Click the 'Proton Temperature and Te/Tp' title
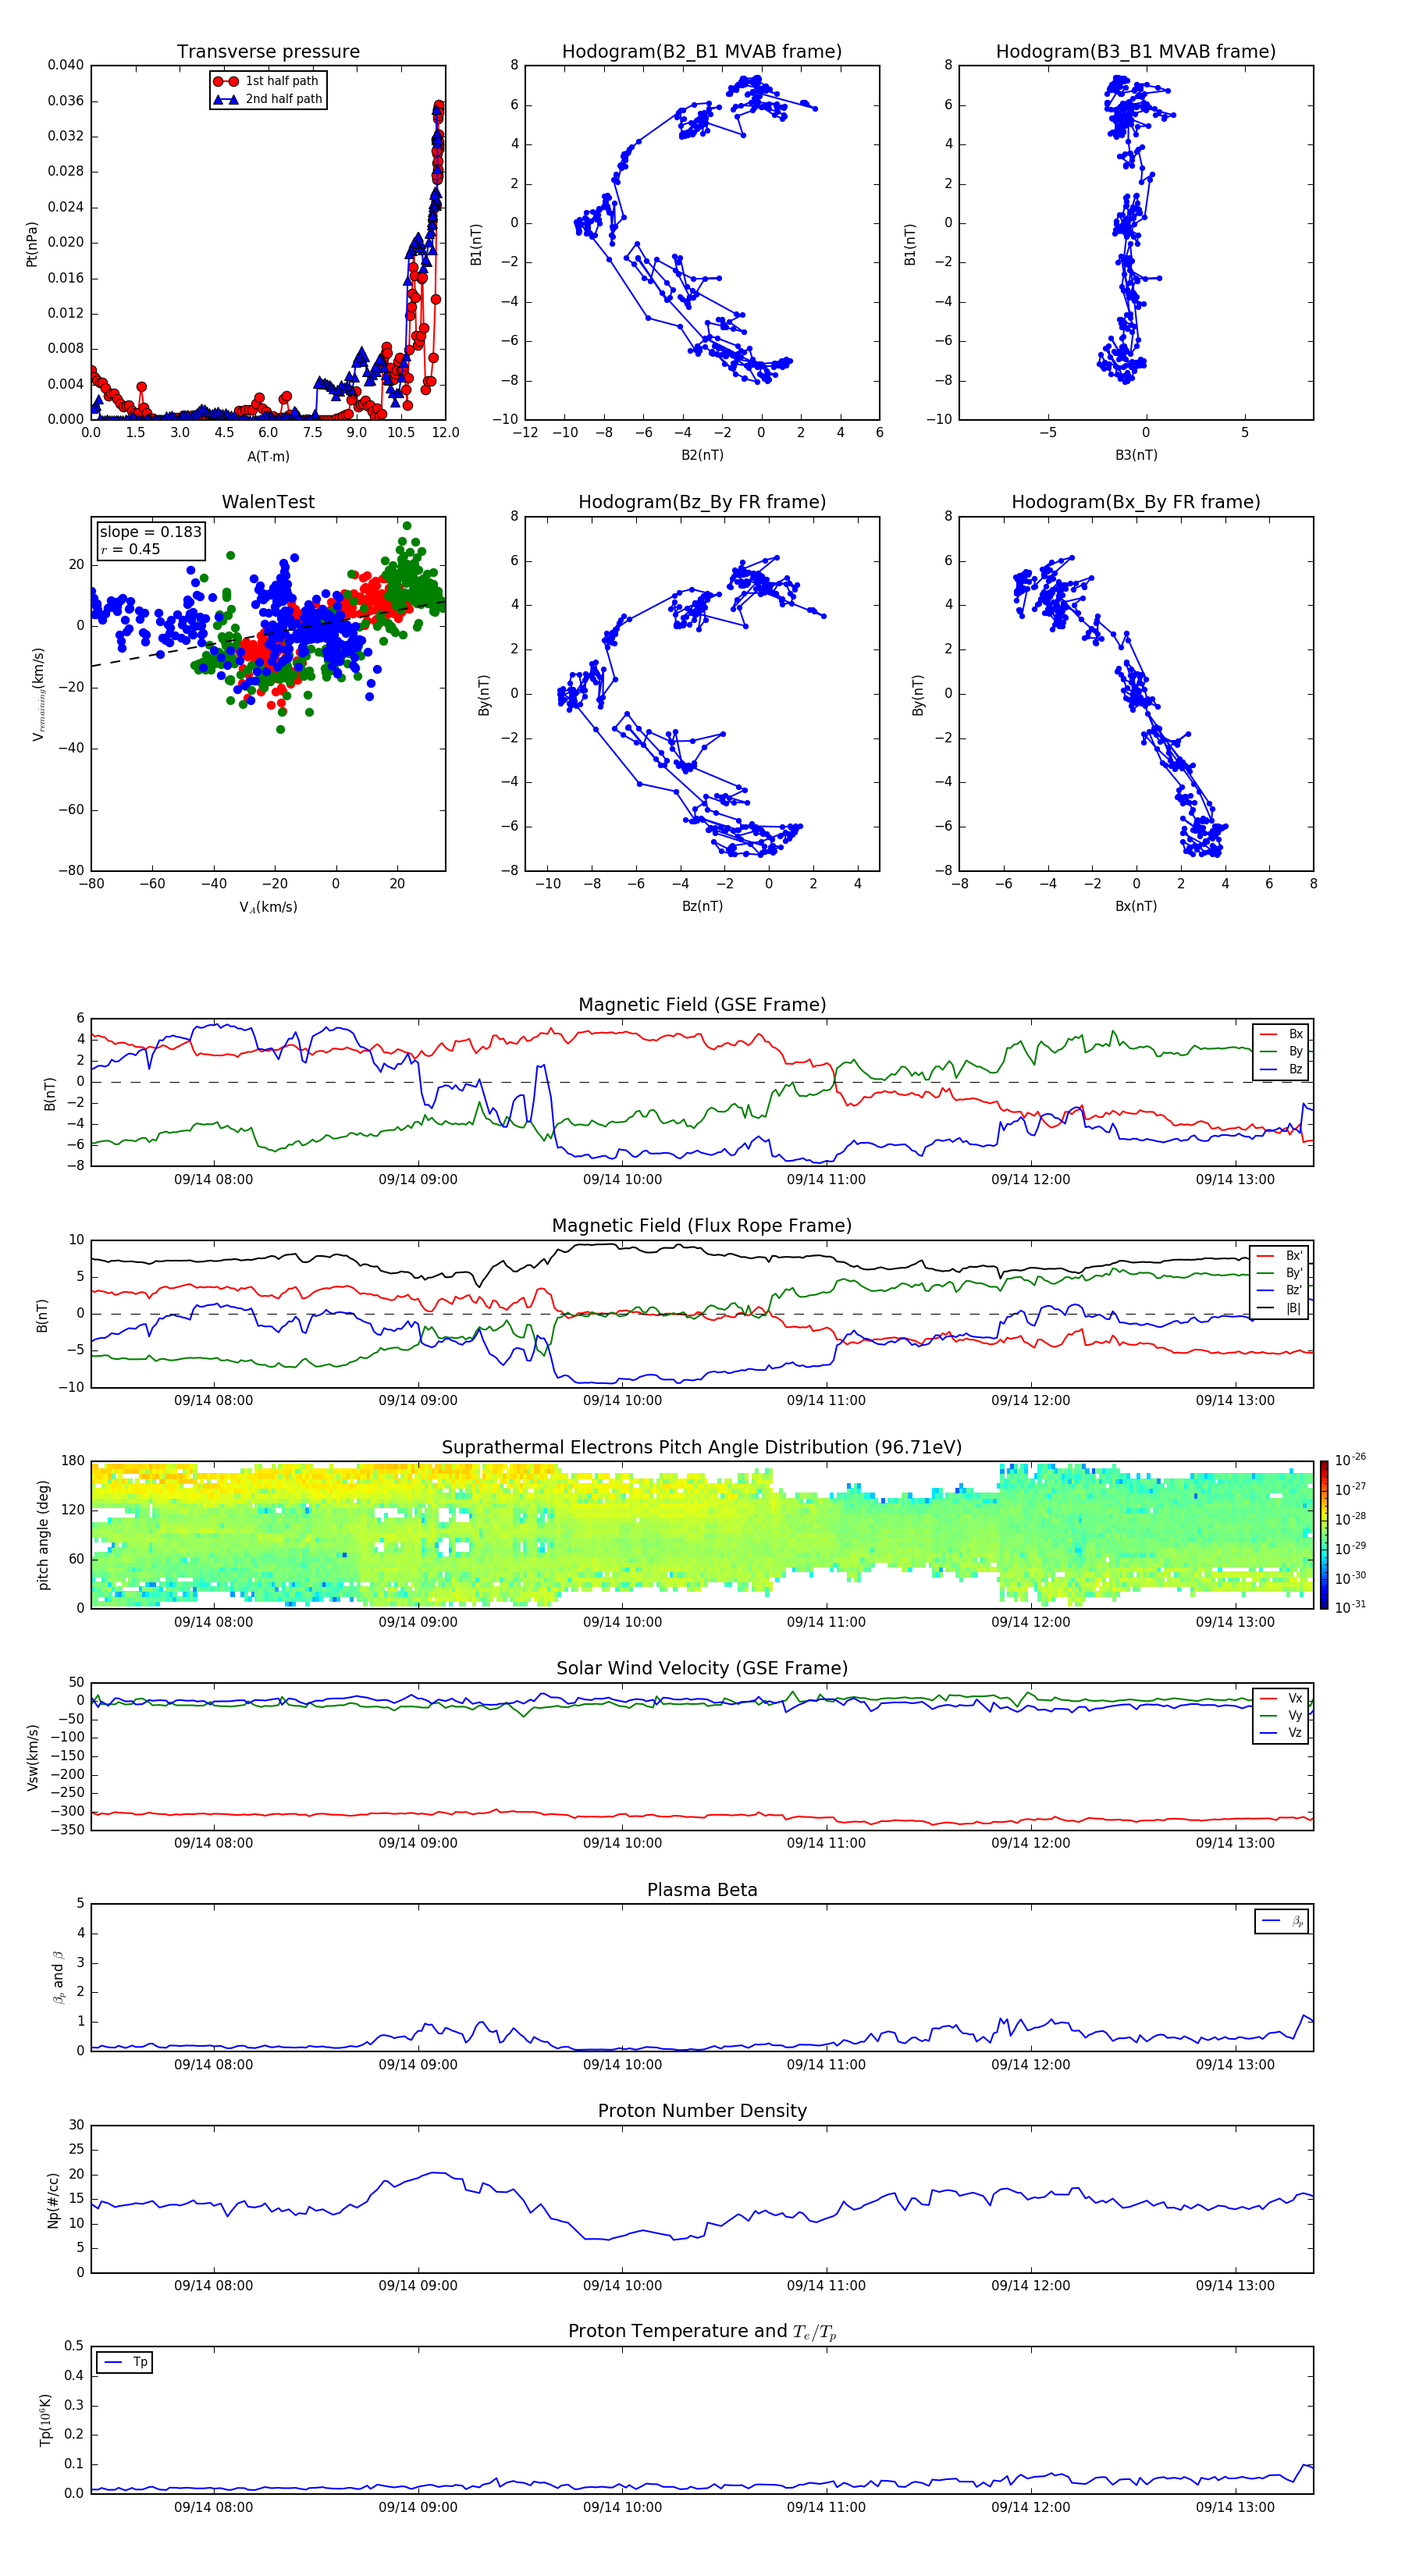The height and width of the screenshot is (2576, 1405). 702,2332
